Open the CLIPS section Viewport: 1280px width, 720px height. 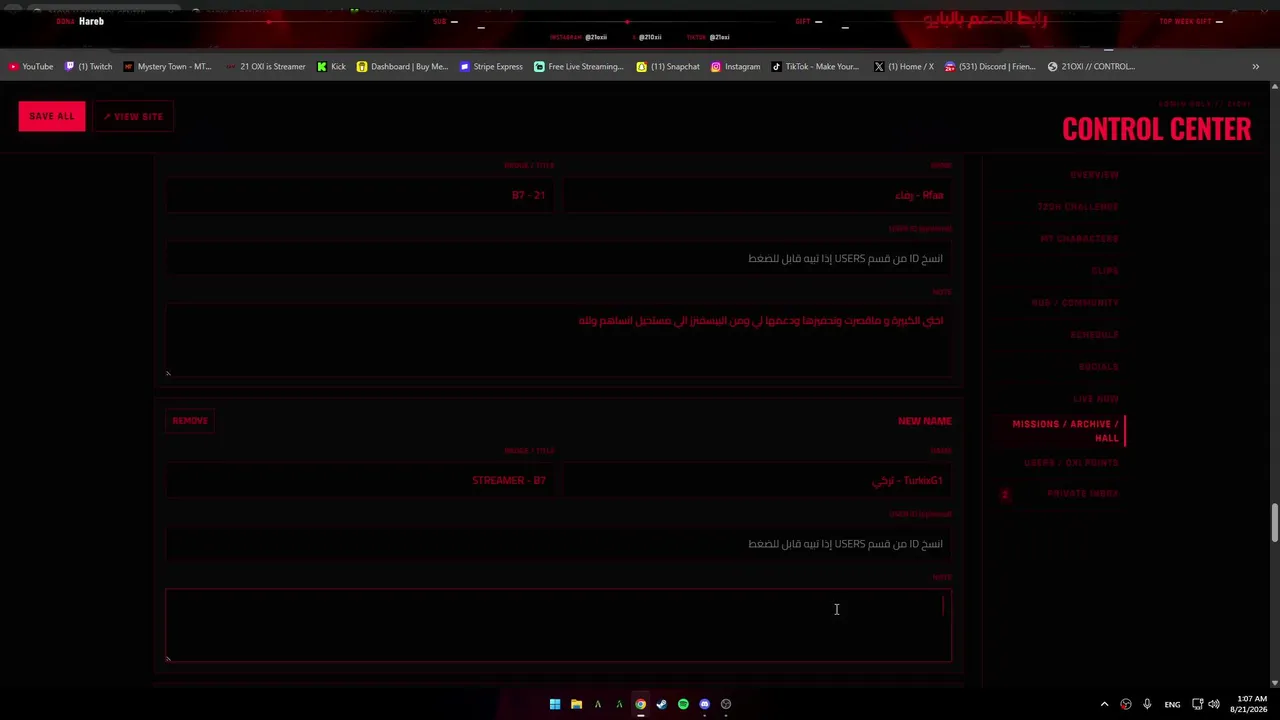(1105, 271)
